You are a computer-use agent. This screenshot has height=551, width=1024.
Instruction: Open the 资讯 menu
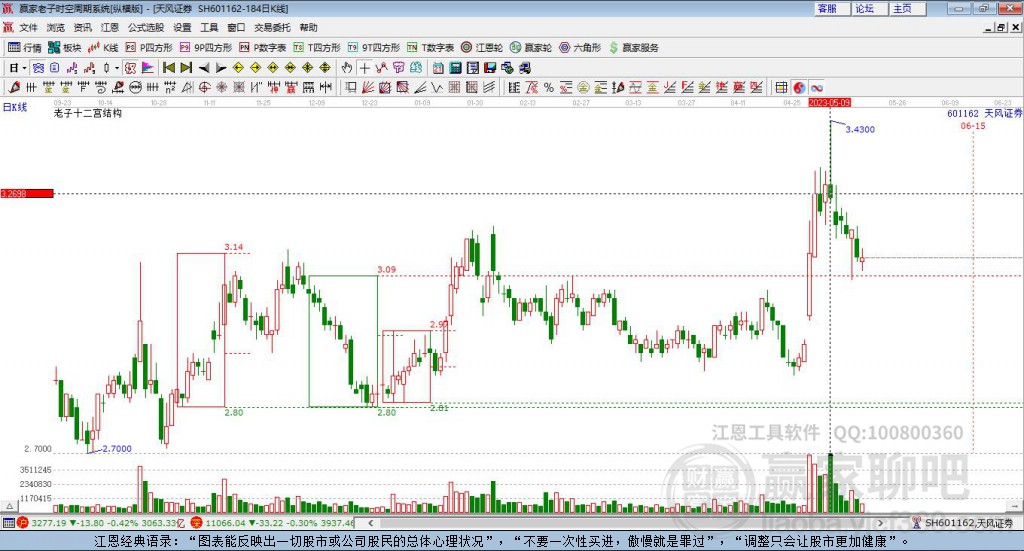(x=82, y=27)
